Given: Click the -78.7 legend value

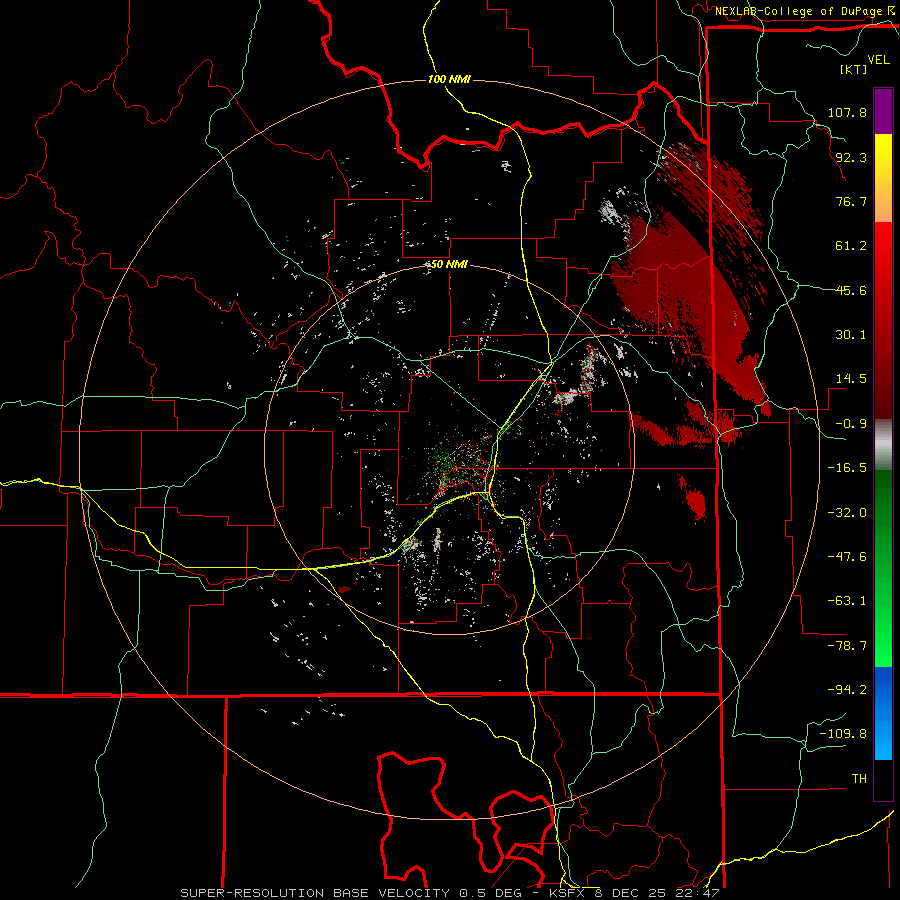Looking at the screenshot, I should click(x=847, y=646).
